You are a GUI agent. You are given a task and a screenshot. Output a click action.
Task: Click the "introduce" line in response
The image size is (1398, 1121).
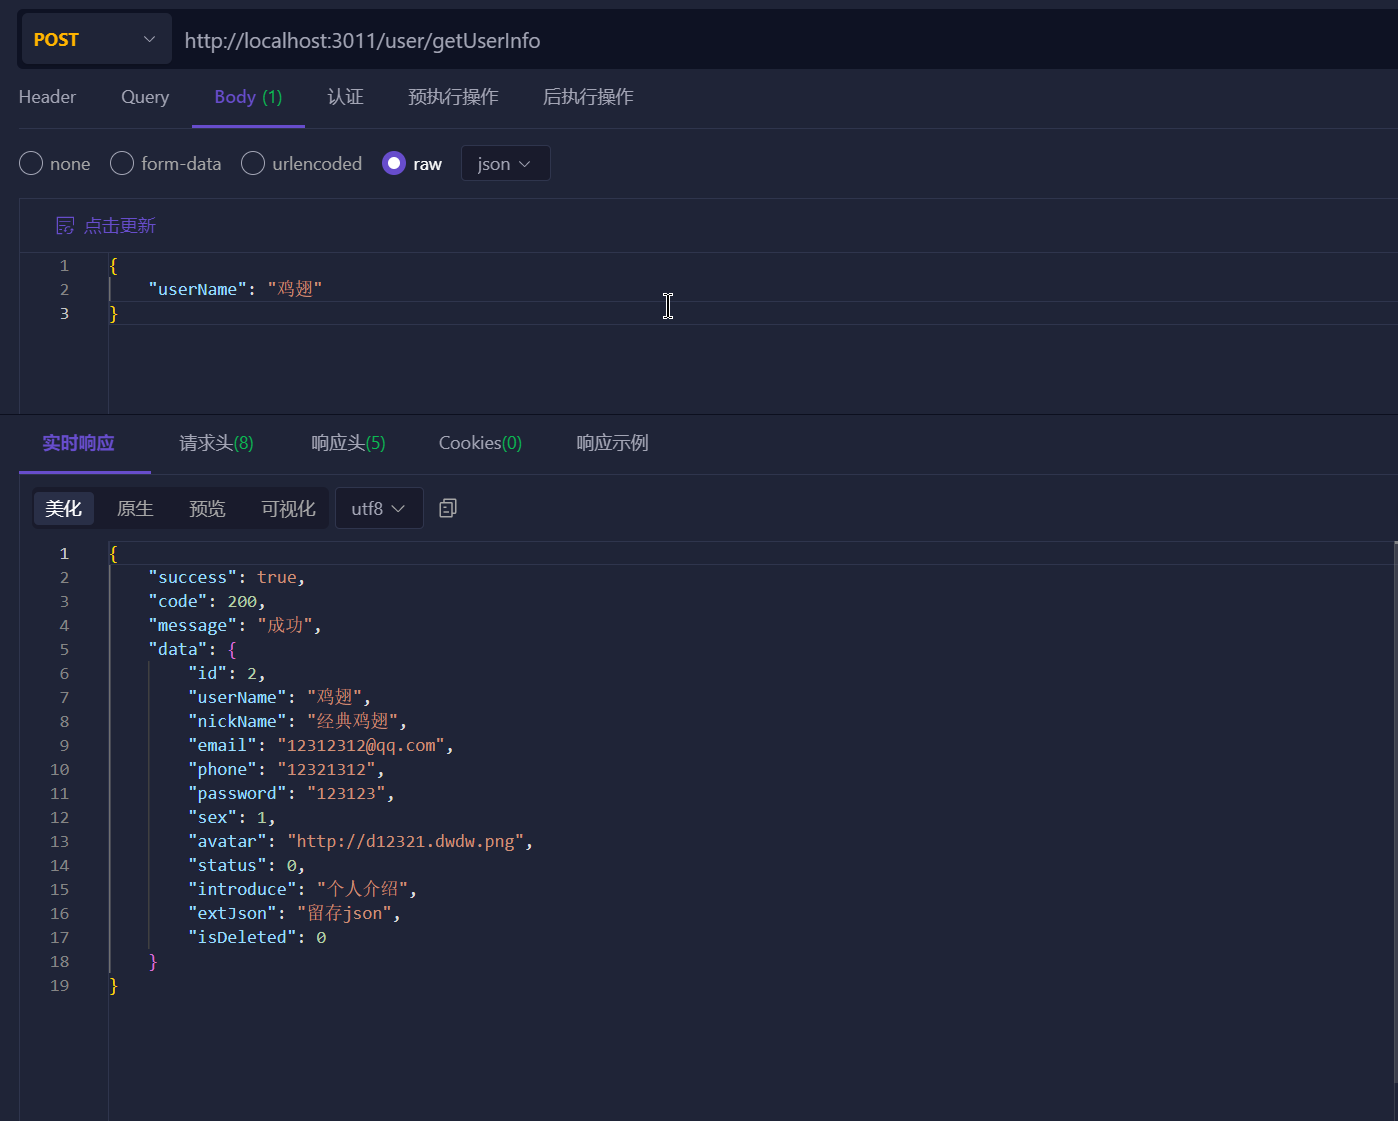coord(303,889)
